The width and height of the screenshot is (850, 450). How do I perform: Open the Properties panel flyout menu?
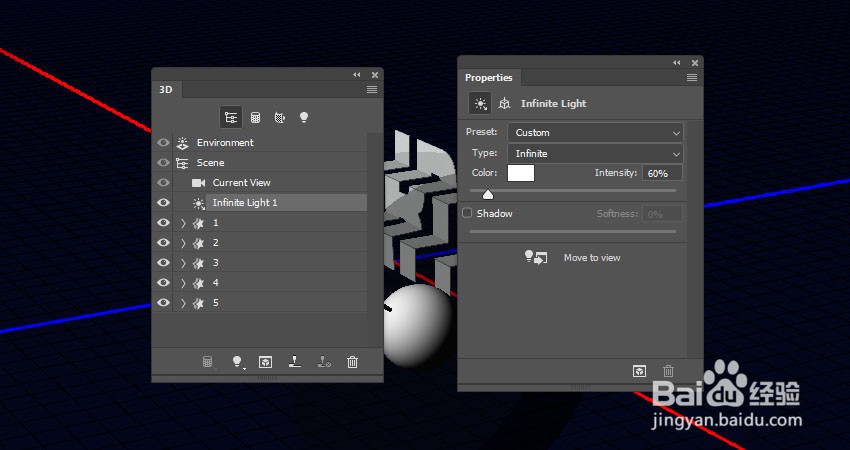692,78
